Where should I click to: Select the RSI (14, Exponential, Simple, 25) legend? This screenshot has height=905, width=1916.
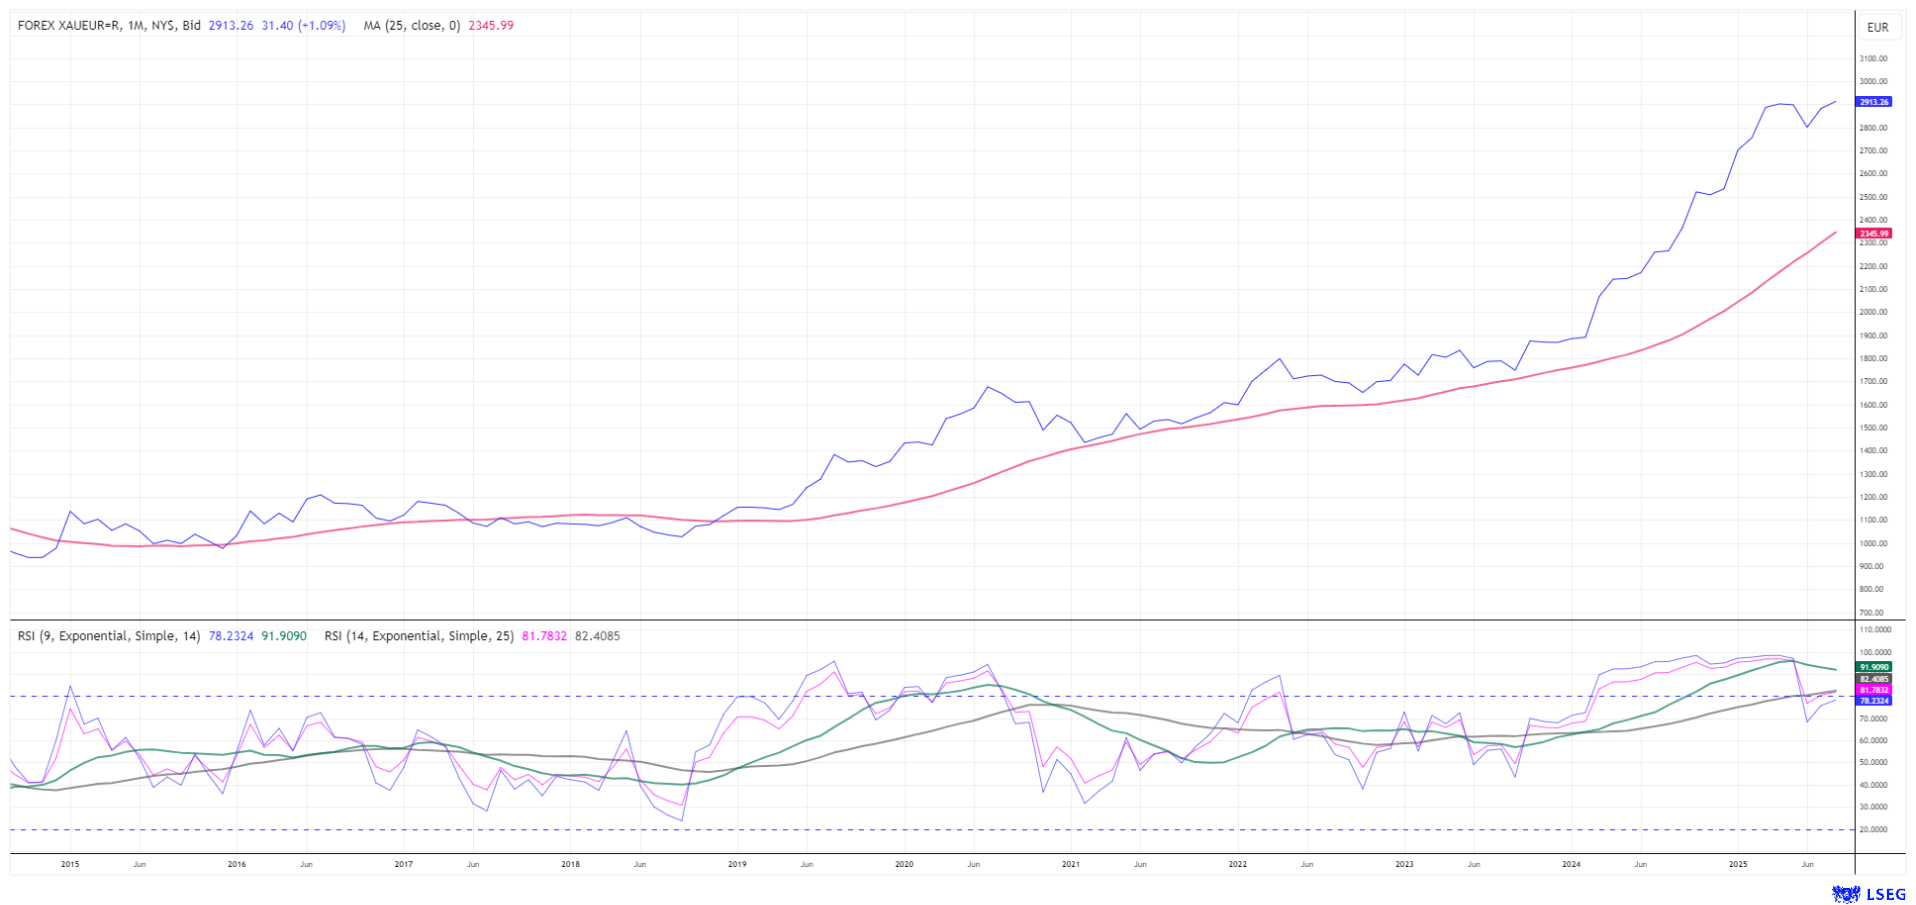click(x=419, y=636)
